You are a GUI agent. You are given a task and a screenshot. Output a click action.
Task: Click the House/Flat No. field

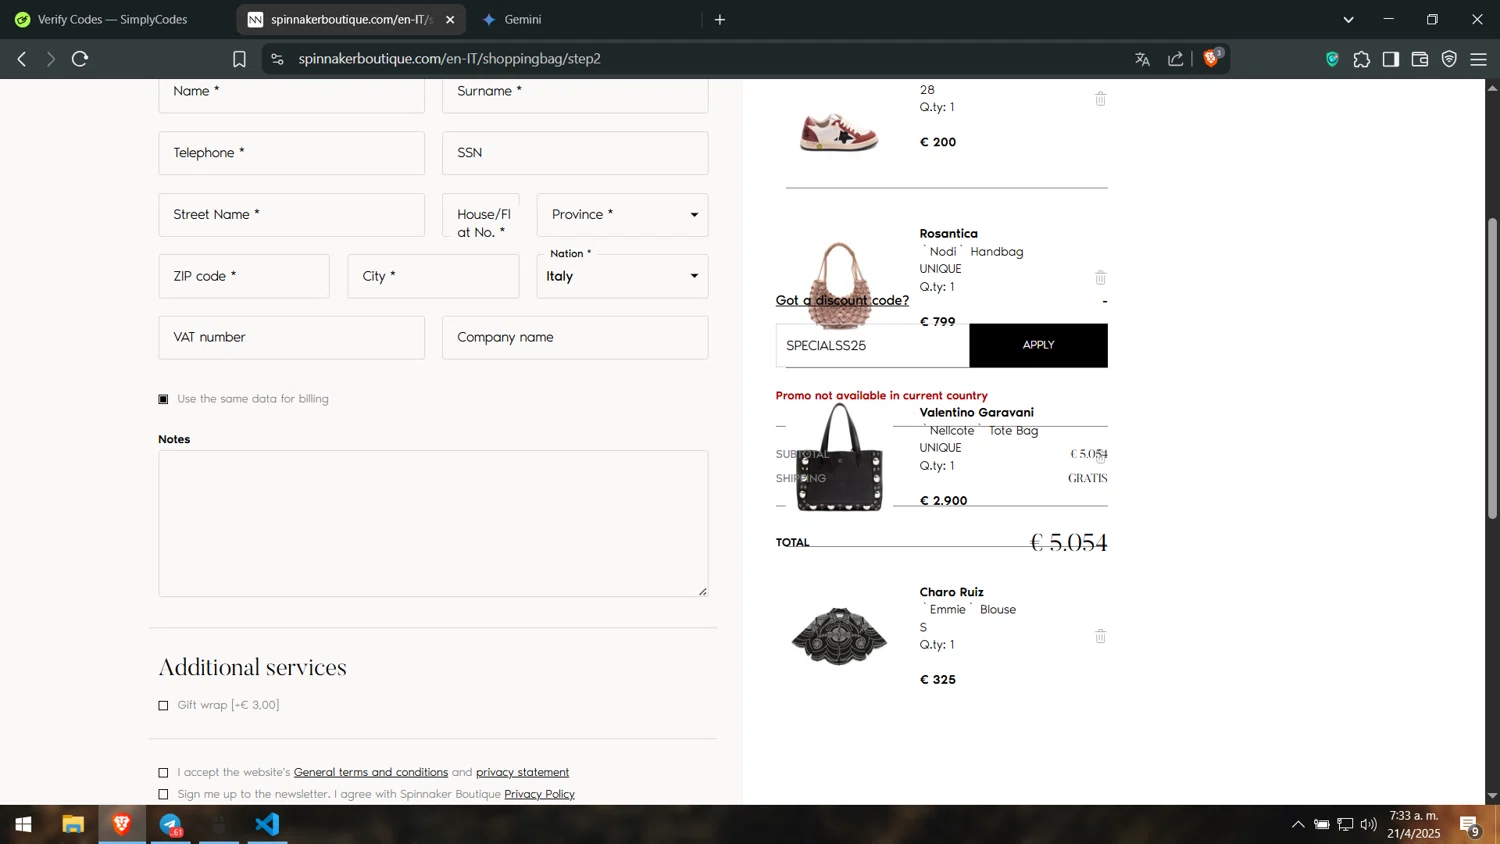(481, 215)
